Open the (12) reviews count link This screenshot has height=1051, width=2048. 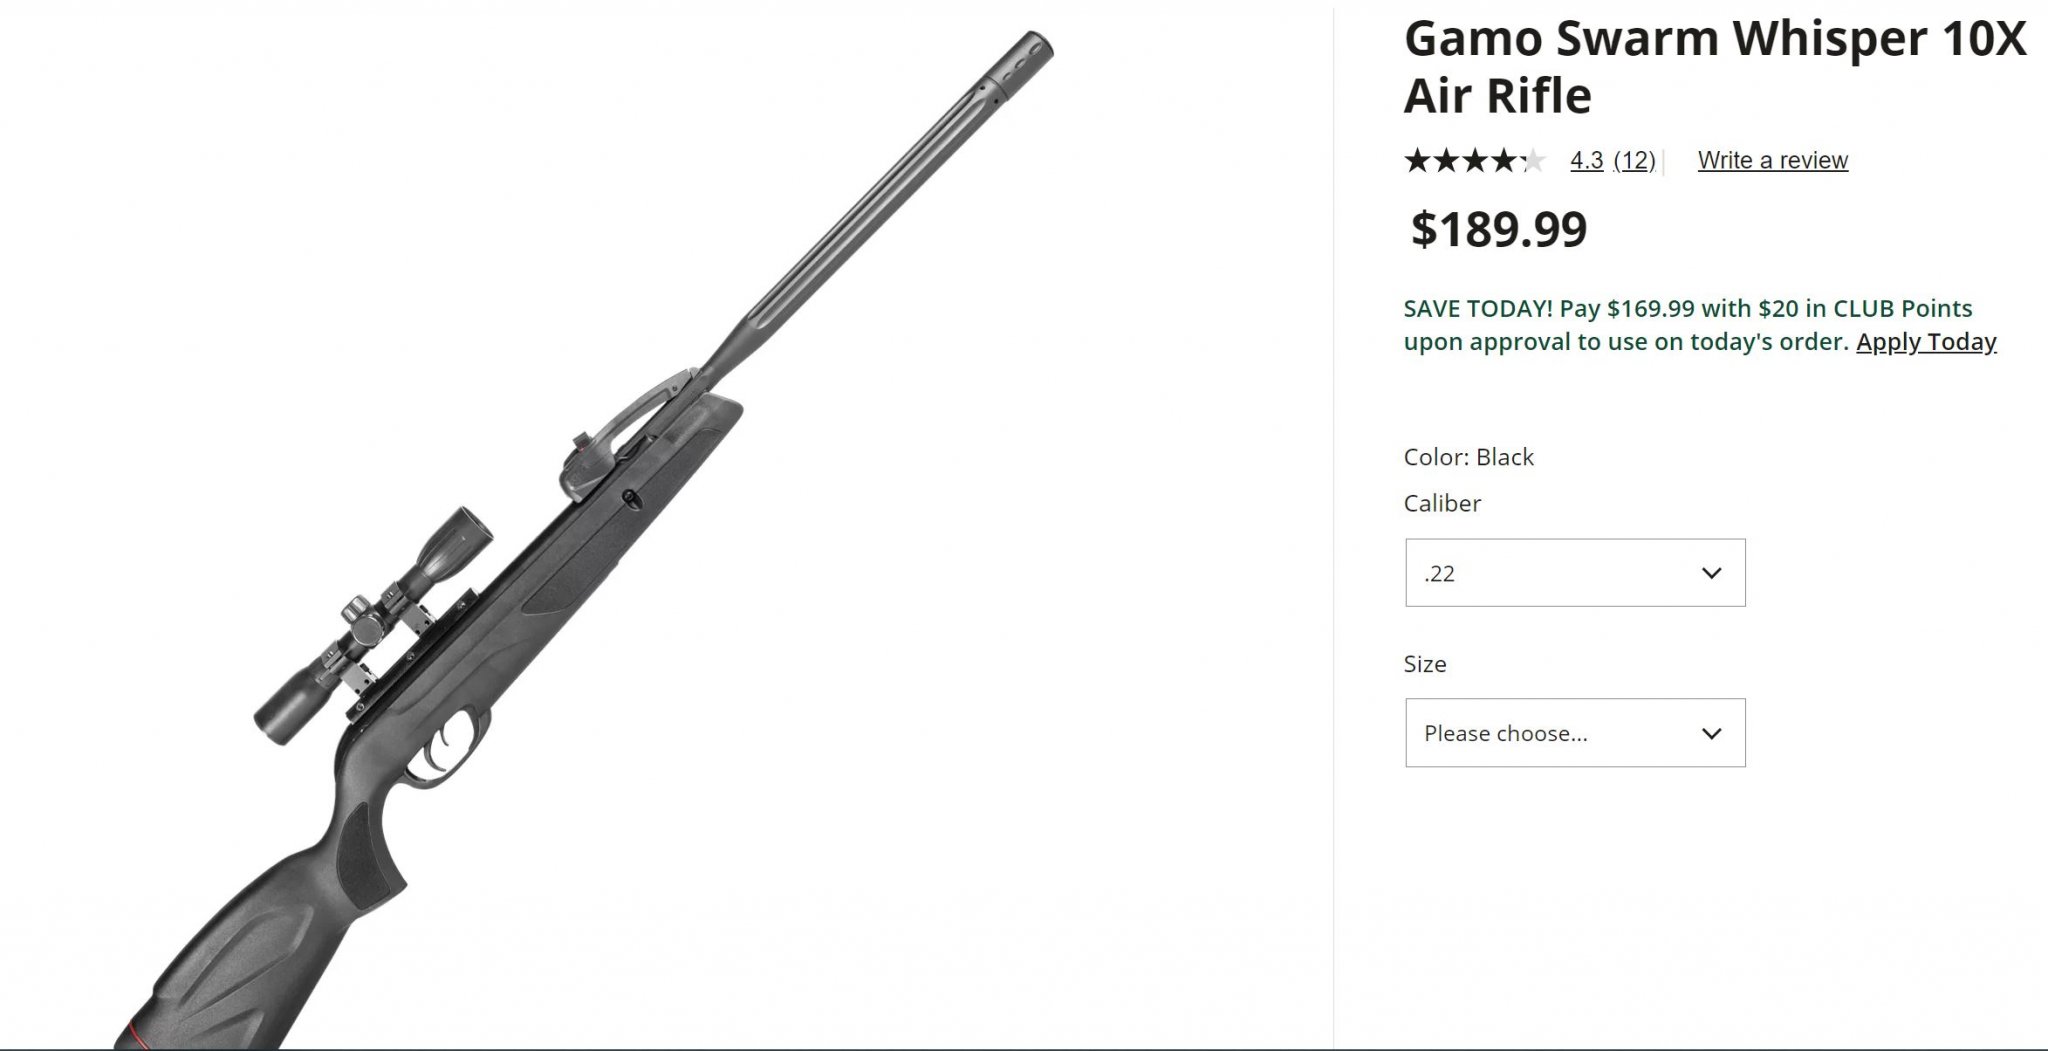(x=1634, y=160)
